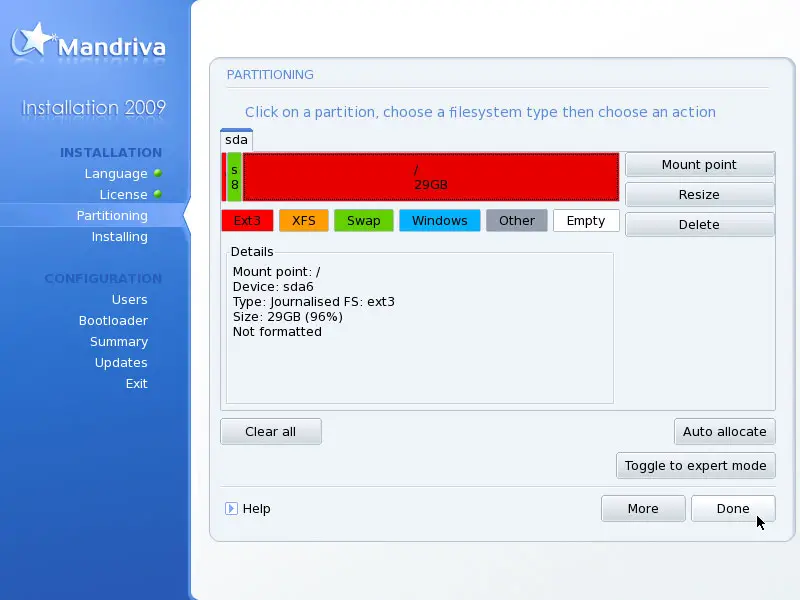Choose the XFS filesystem type
Image resolution: width=800 pixels, height=600 pixels.
pos(304,221)
